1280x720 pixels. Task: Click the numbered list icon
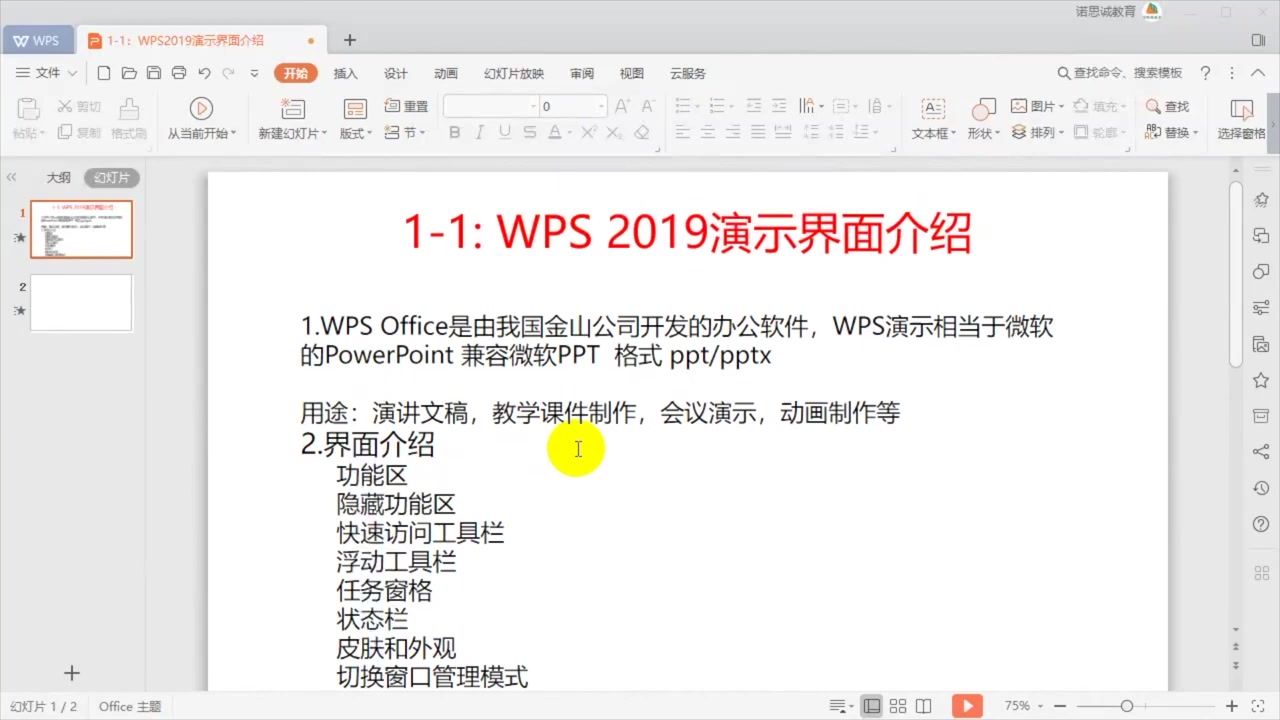[716, 106]
